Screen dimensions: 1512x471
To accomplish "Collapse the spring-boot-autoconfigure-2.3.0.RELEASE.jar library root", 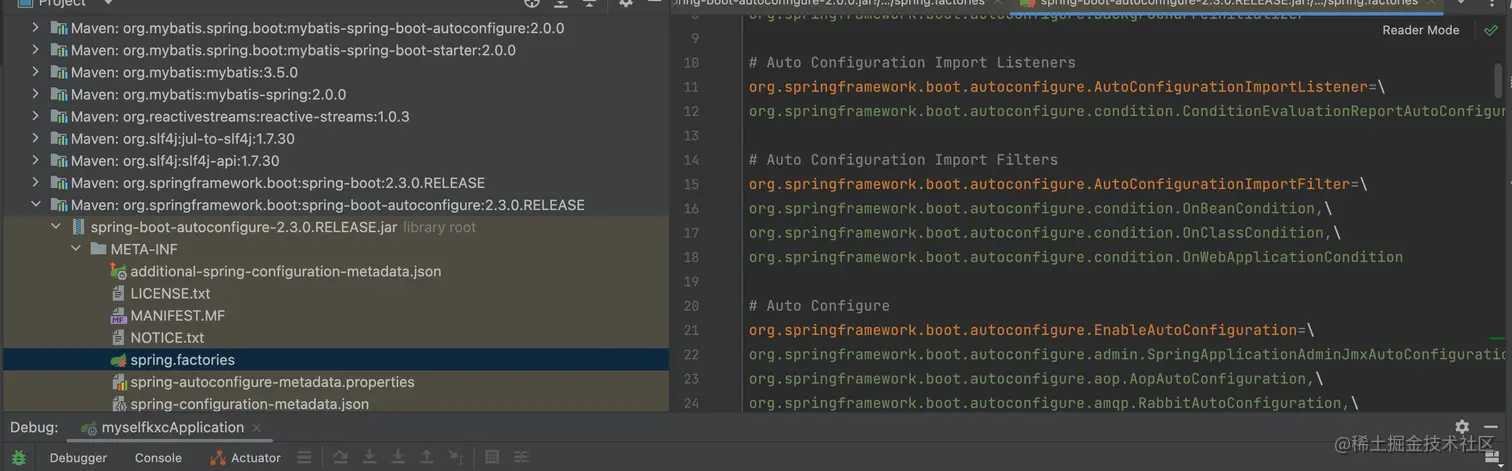I will (x=56, y=227).
